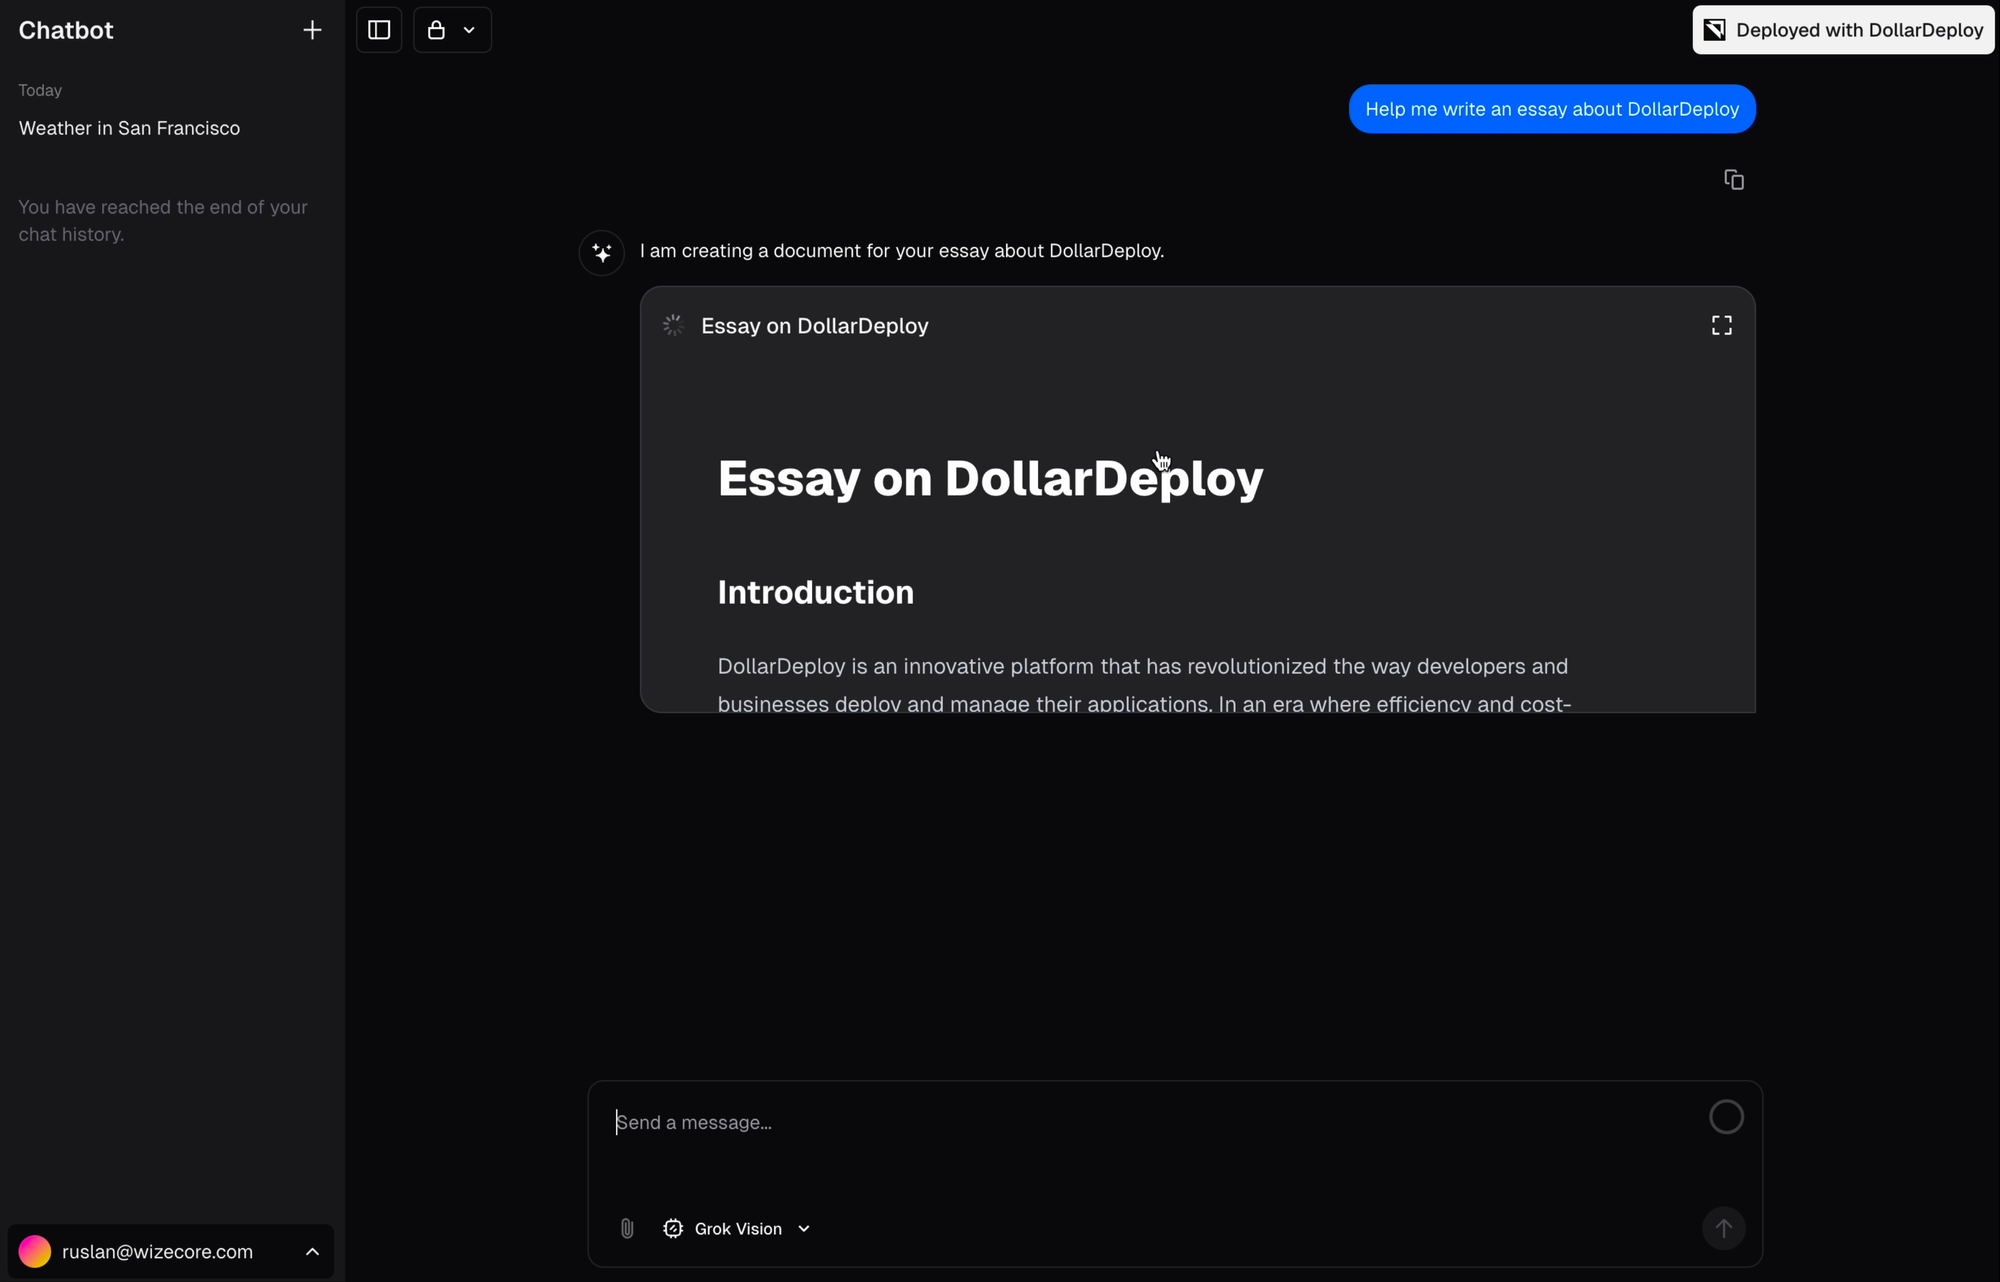Screen dimensions: 2000x1282
Task: Click the sparkle assistant avatar icon
Action: pos(601,252)
